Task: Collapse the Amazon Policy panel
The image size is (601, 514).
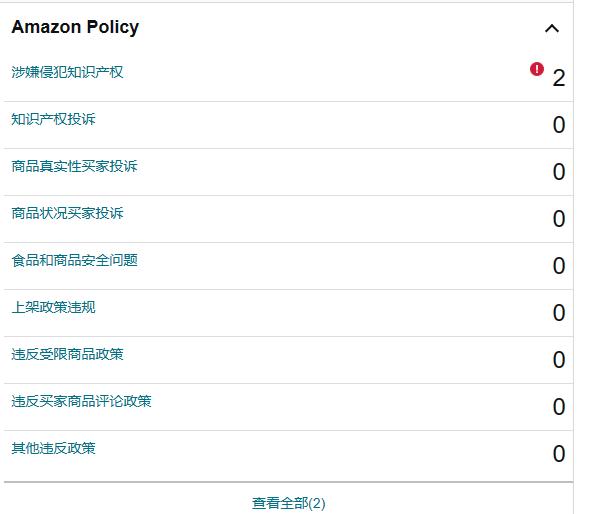Action: click(551, 29)
